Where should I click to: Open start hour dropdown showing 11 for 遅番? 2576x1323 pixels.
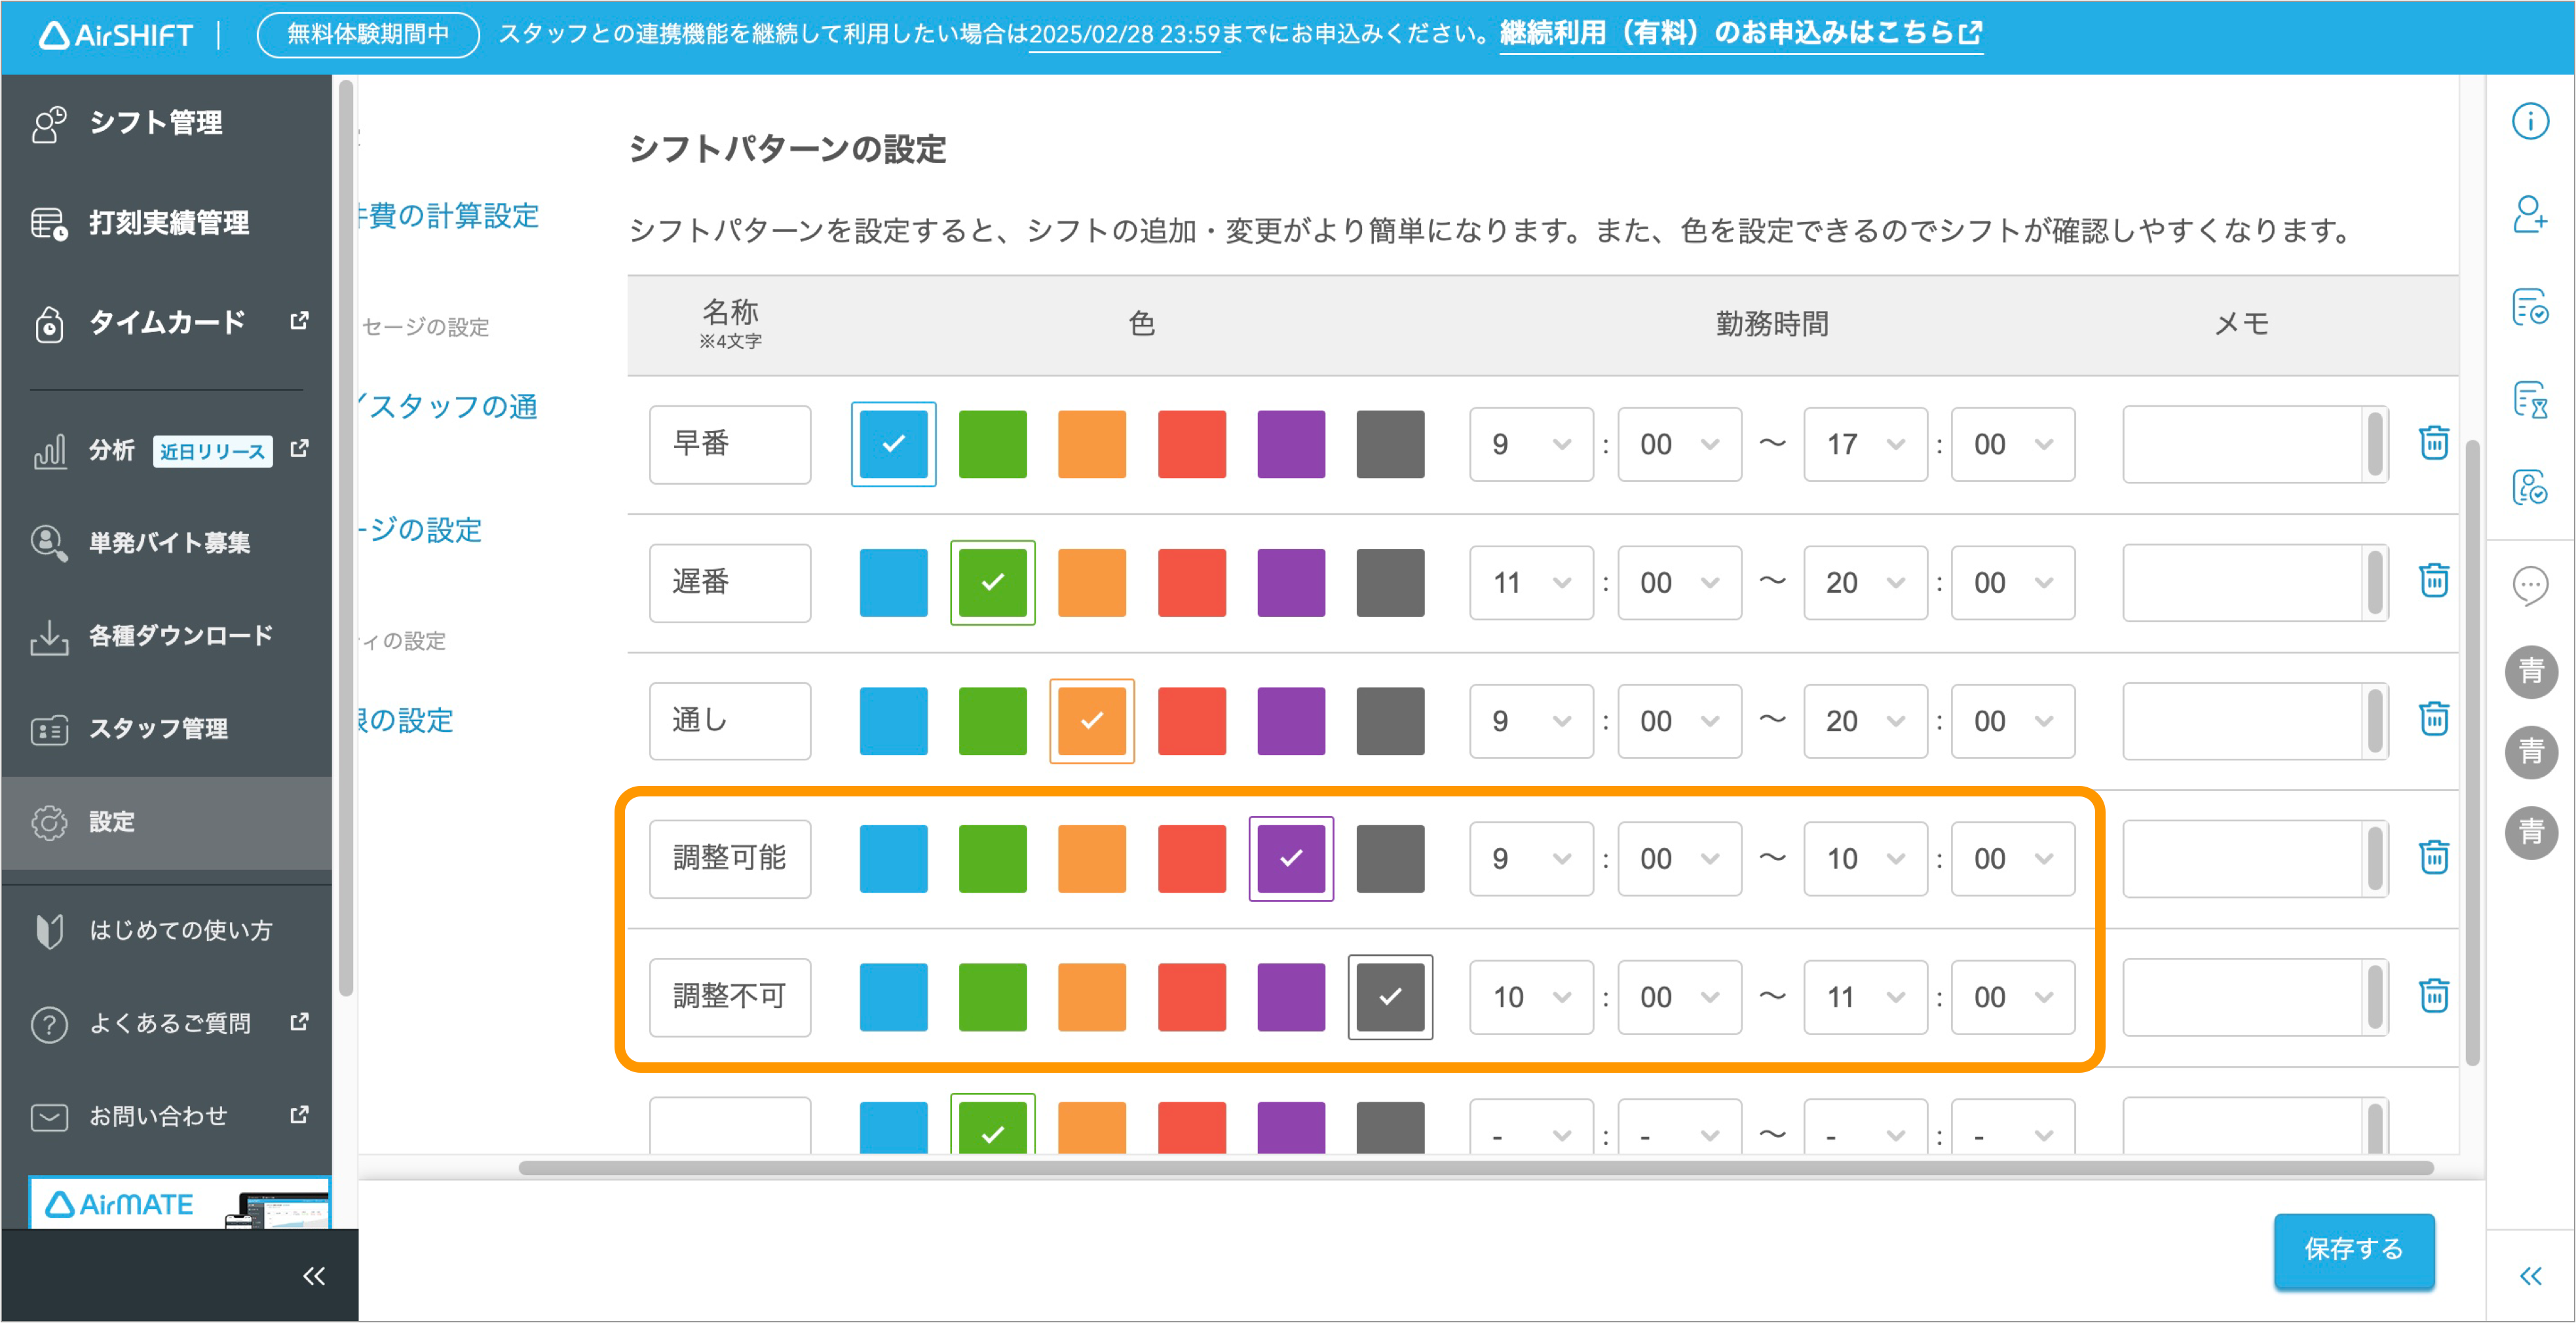point(1531,582)
